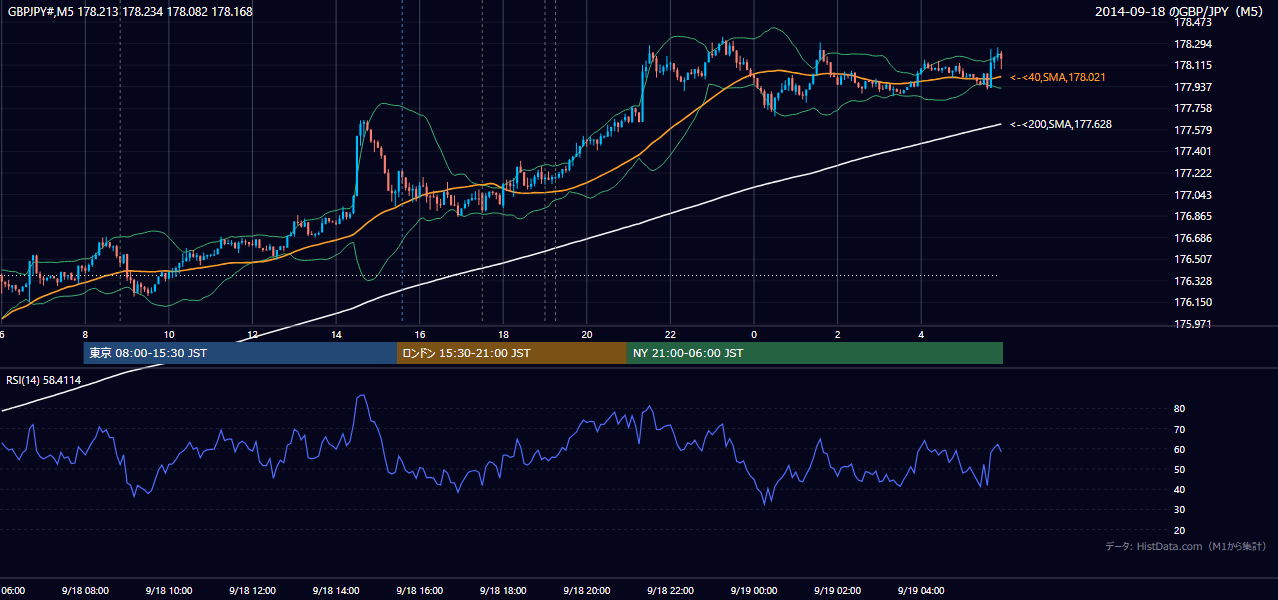
Task: Click price axis value 176.865
Action: point(1192,216)
